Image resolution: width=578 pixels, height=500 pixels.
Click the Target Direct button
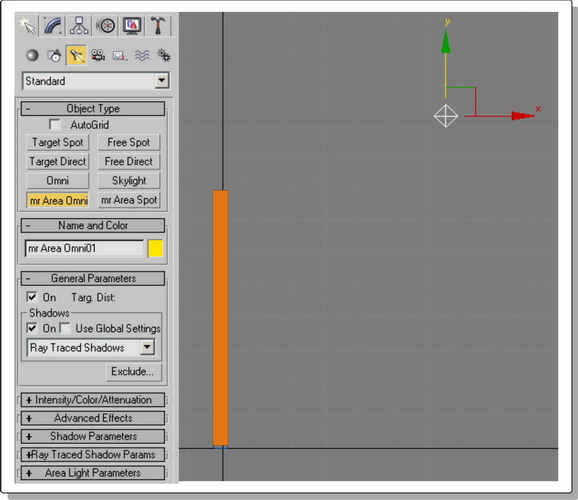click(x=58, y=162)
